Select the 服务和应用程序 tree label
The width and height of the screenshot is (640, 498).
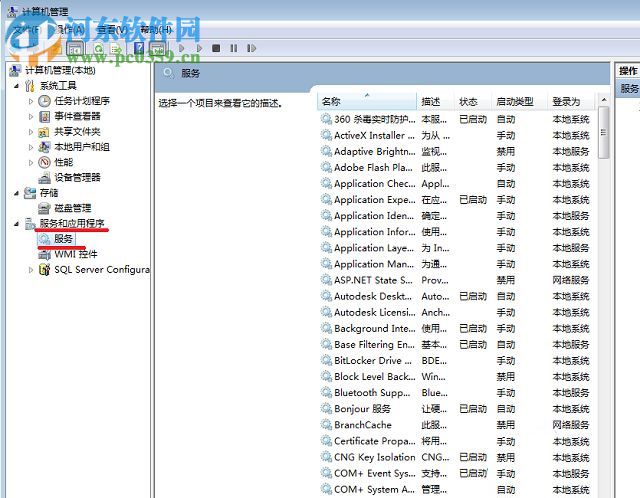[72, 223]
